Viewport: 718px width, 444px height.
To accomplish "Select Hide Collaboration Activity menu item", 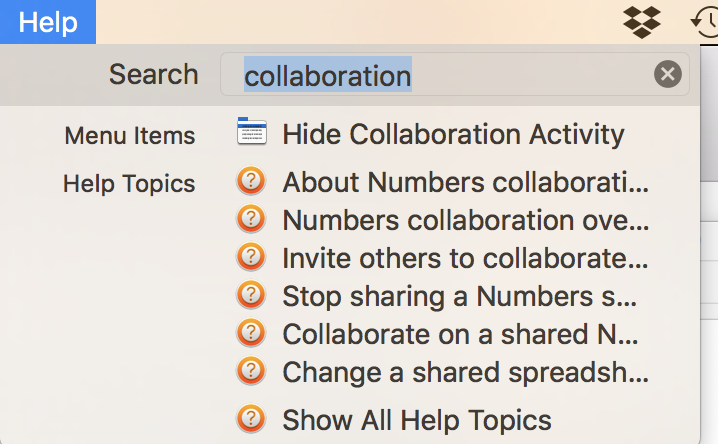I will (x=453, y=134).
